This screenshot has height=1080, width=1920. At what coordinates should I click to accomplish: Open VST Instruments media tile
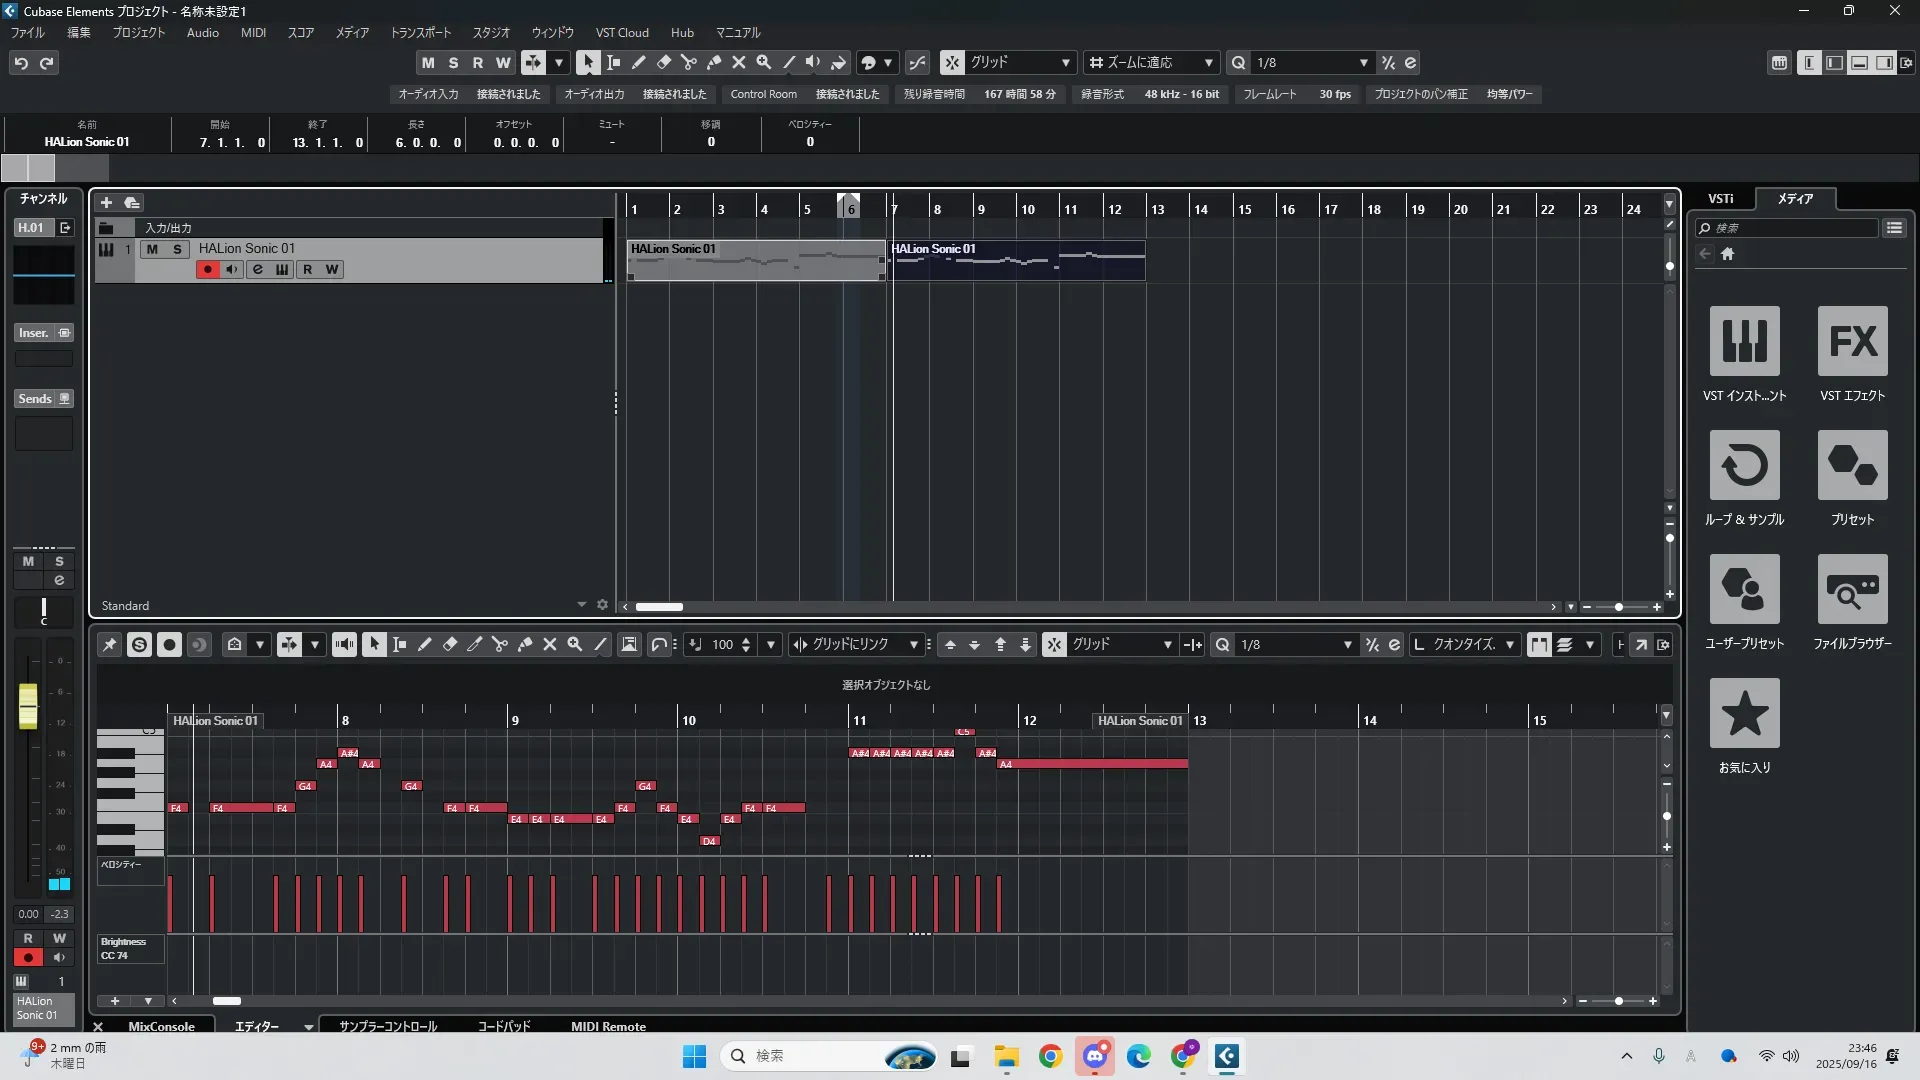click(x=1744, y=341)
